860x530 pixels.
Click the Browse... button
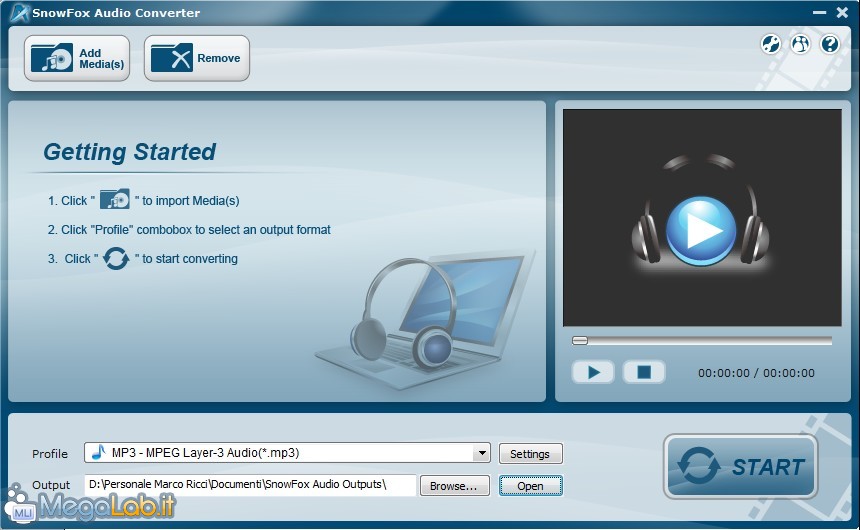tap(454, 486)
